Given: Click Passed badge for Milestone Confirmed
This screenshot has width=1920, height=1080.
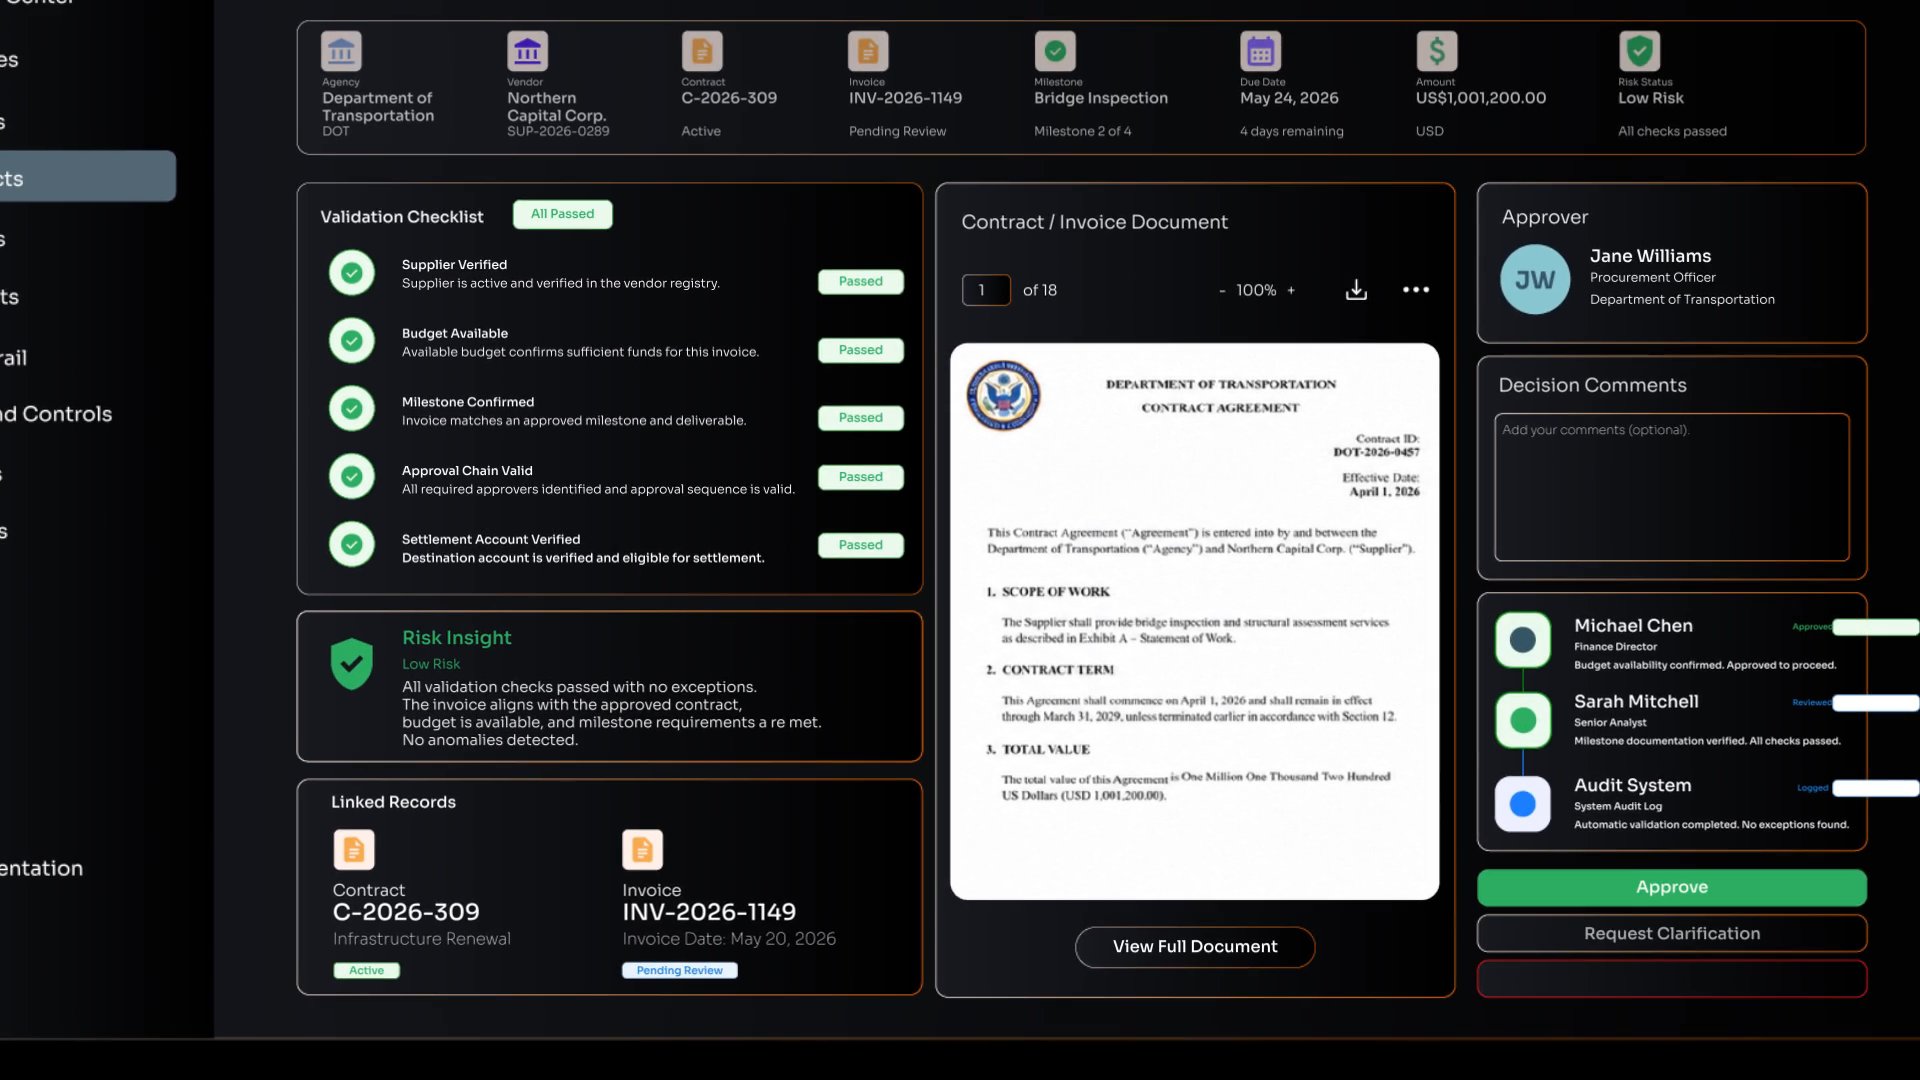Looking at the screenshot, I should point(861,418).
